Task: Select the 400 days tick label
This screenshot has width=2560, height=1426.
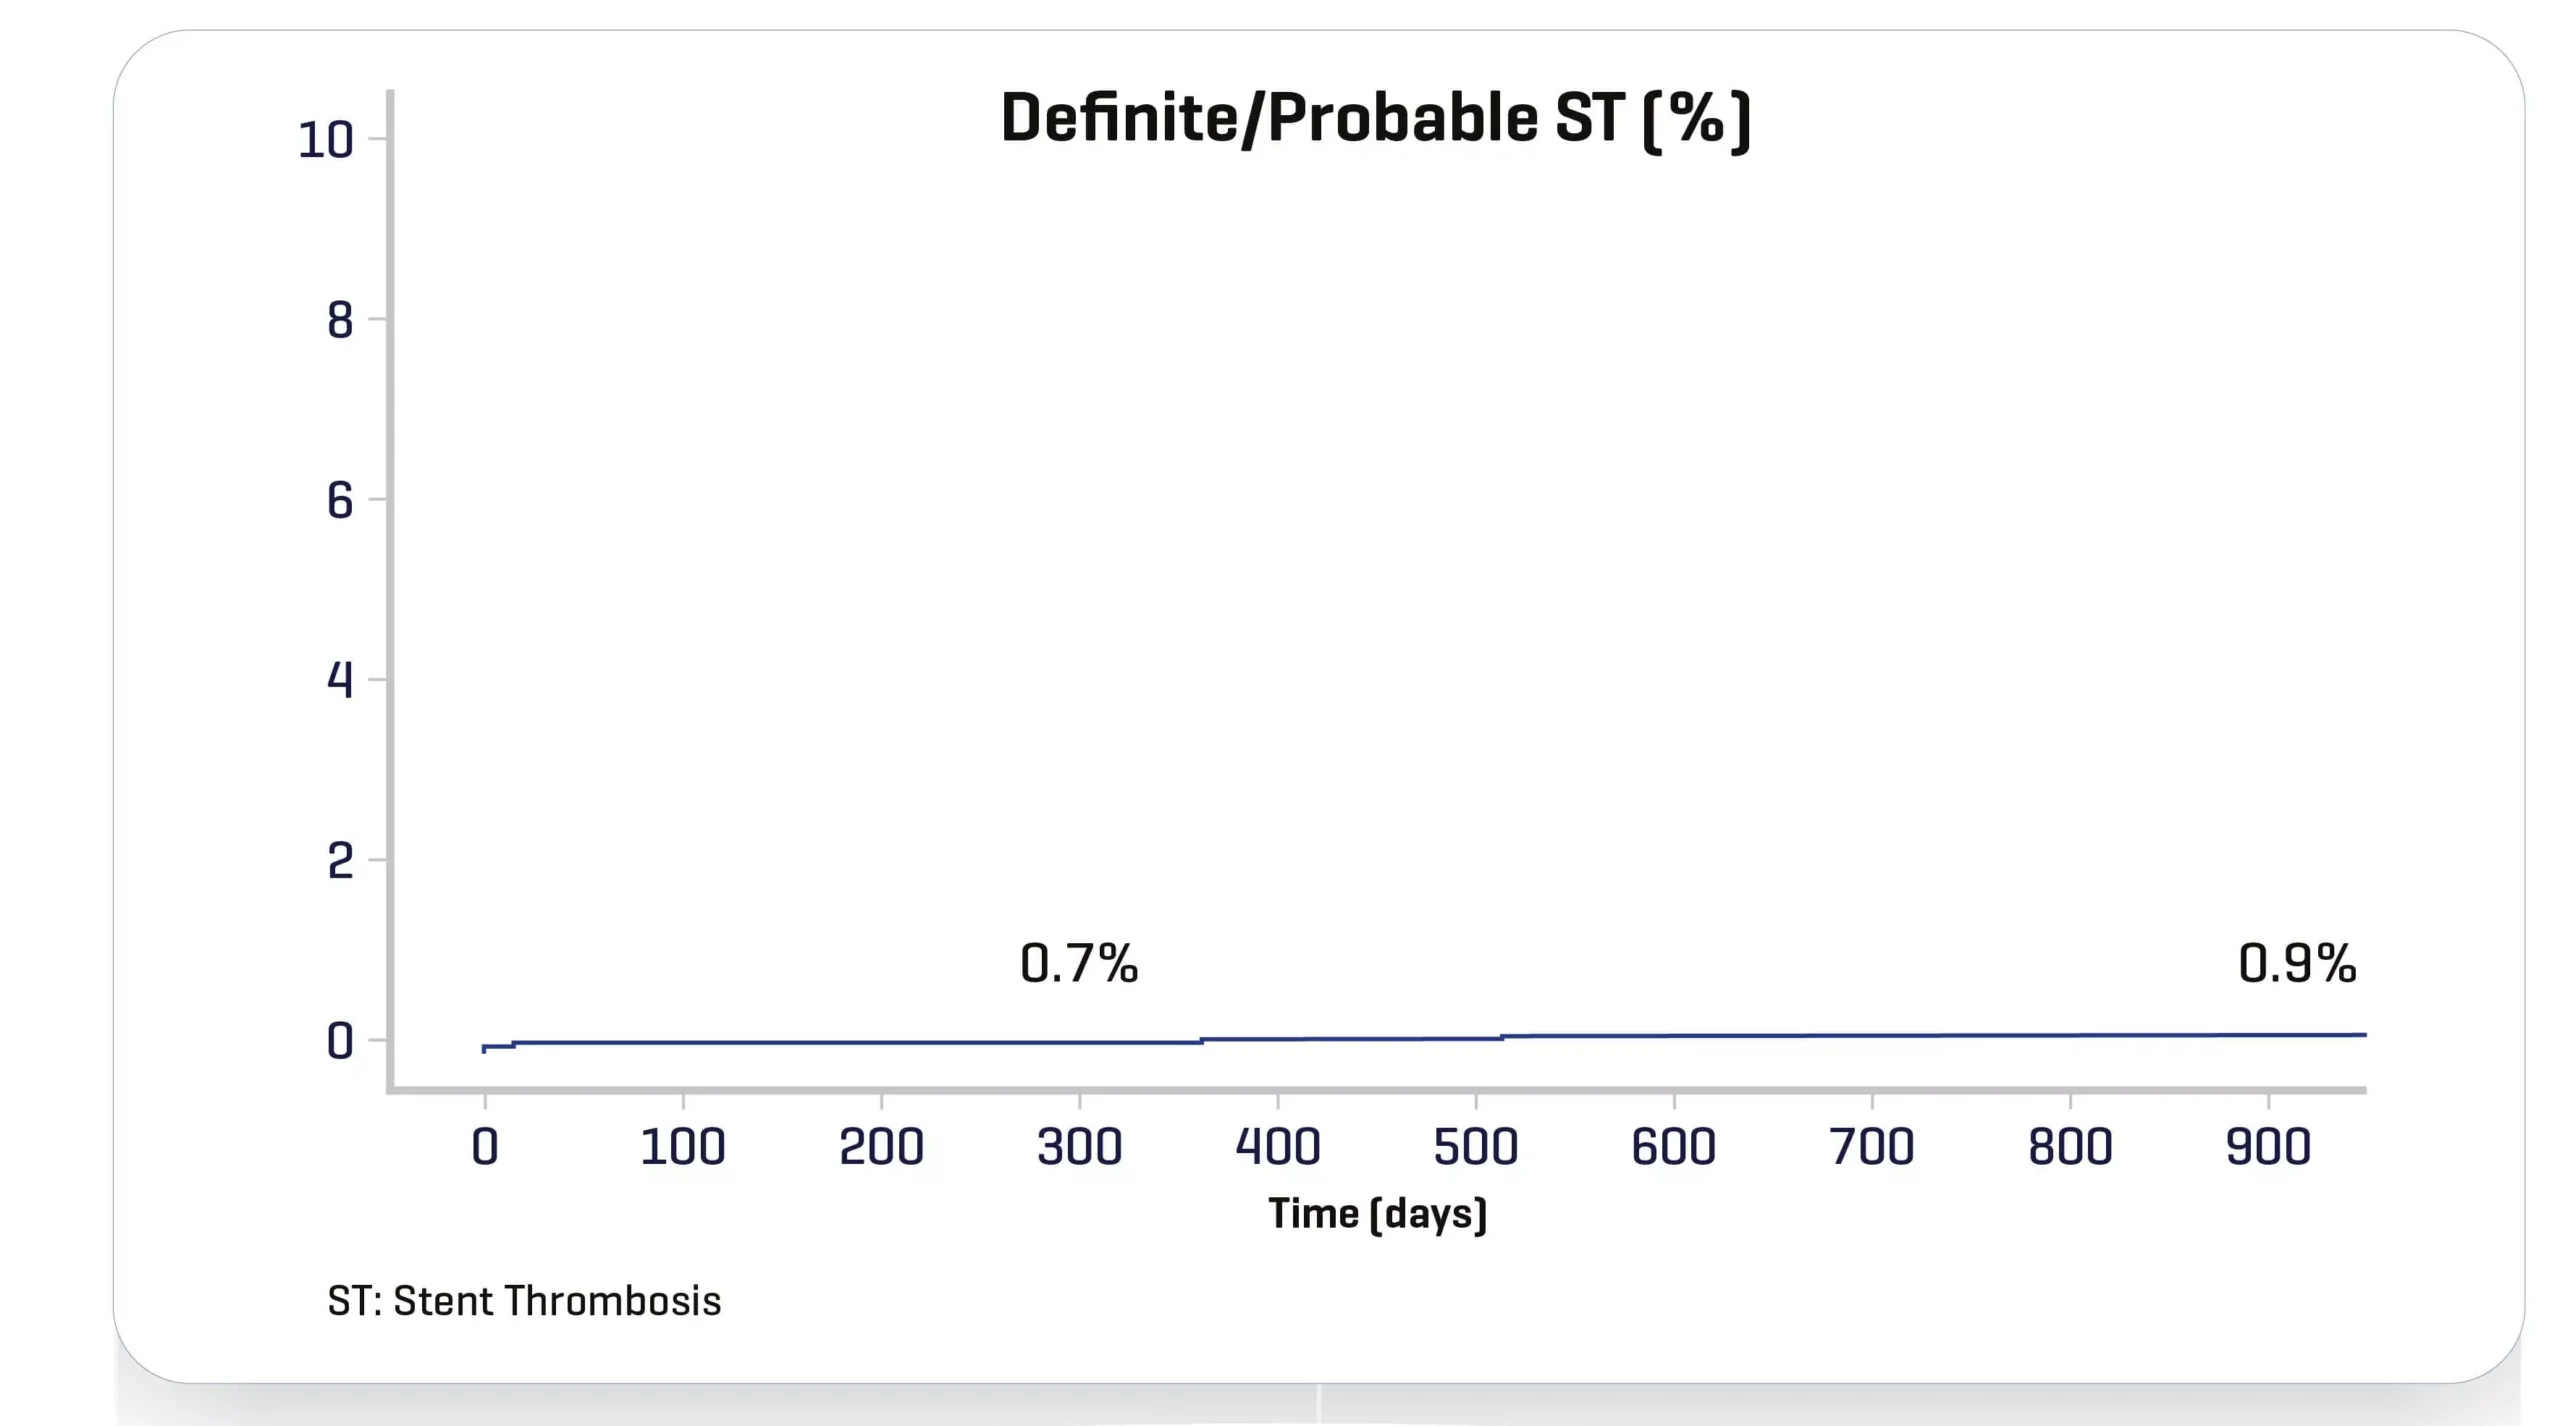Action: (1278, 1147)
